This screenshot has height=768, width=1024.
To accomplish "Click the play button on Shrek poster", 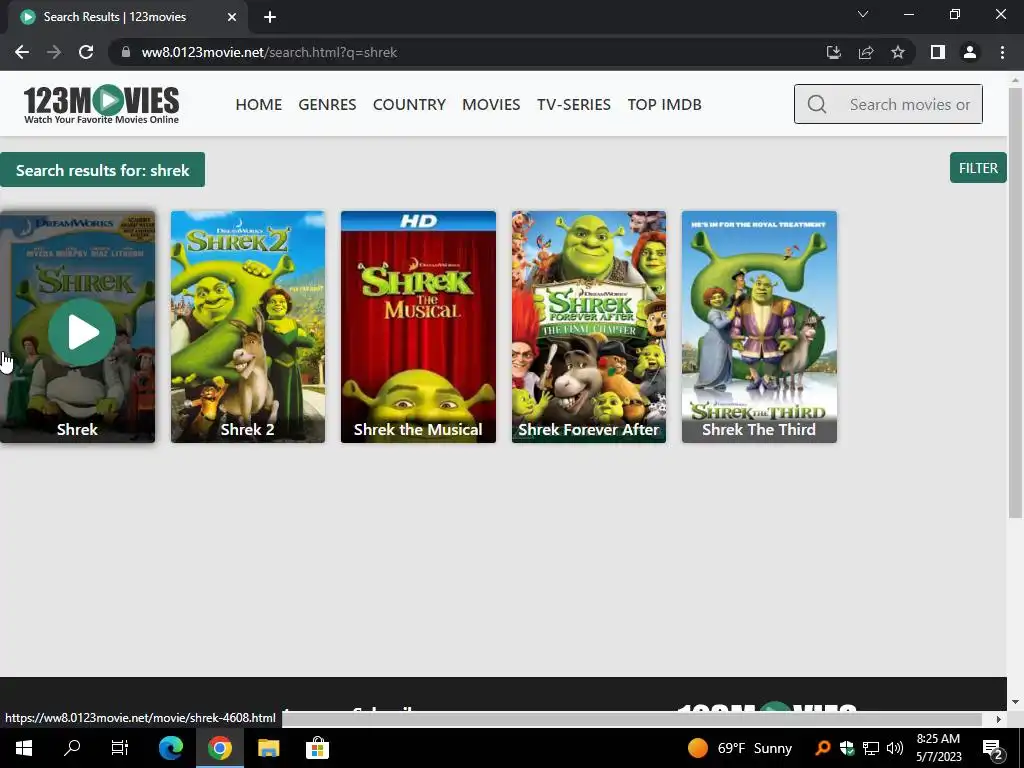I will click(82, 332).
